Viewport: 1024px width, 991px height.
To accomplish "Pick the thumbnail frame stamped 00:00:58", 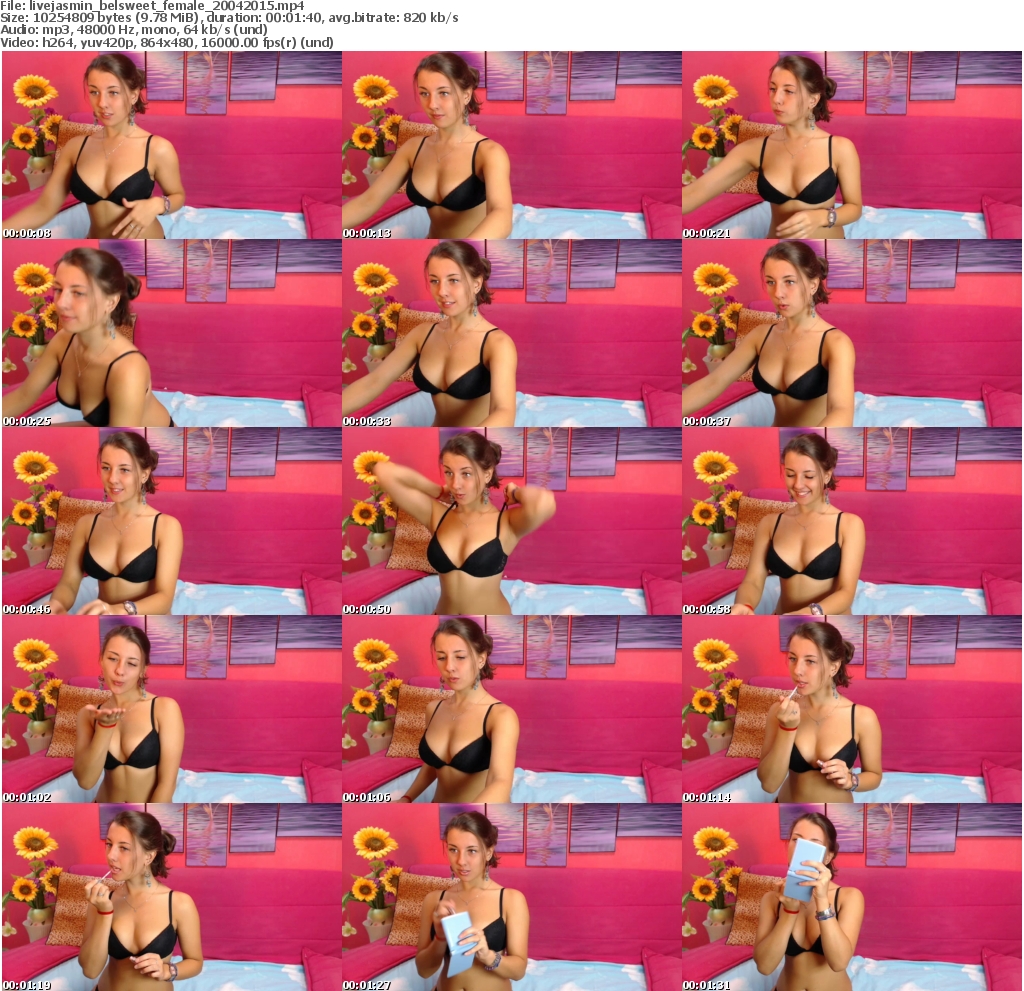I will point(852,521).
